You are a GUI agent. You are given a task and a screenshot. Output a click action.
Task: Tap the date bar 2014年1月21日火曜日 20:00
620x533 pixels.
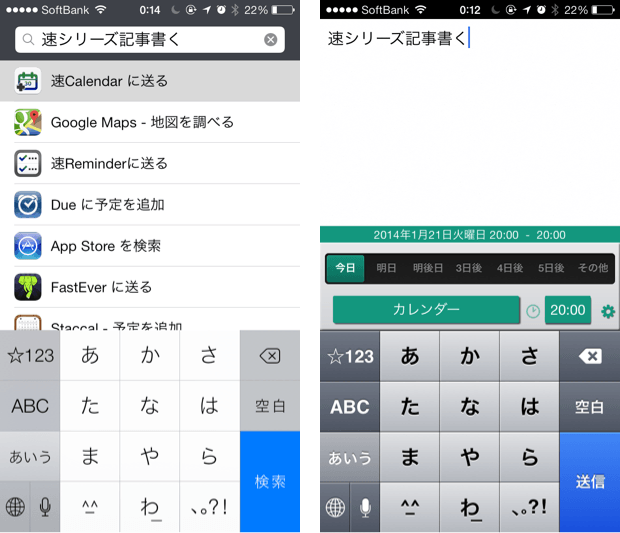pos(470,235)
